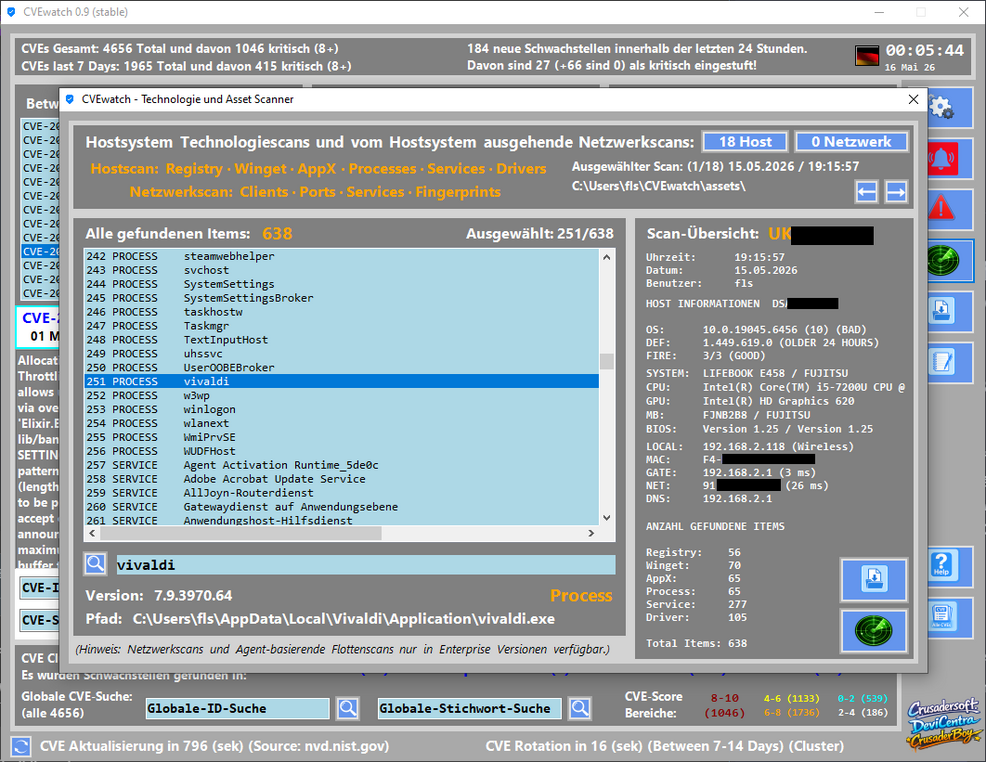This screenshot has height=762, width=986.
Task: Click horizontal scrollbar right arrow in list
Action: click(591, 533)
